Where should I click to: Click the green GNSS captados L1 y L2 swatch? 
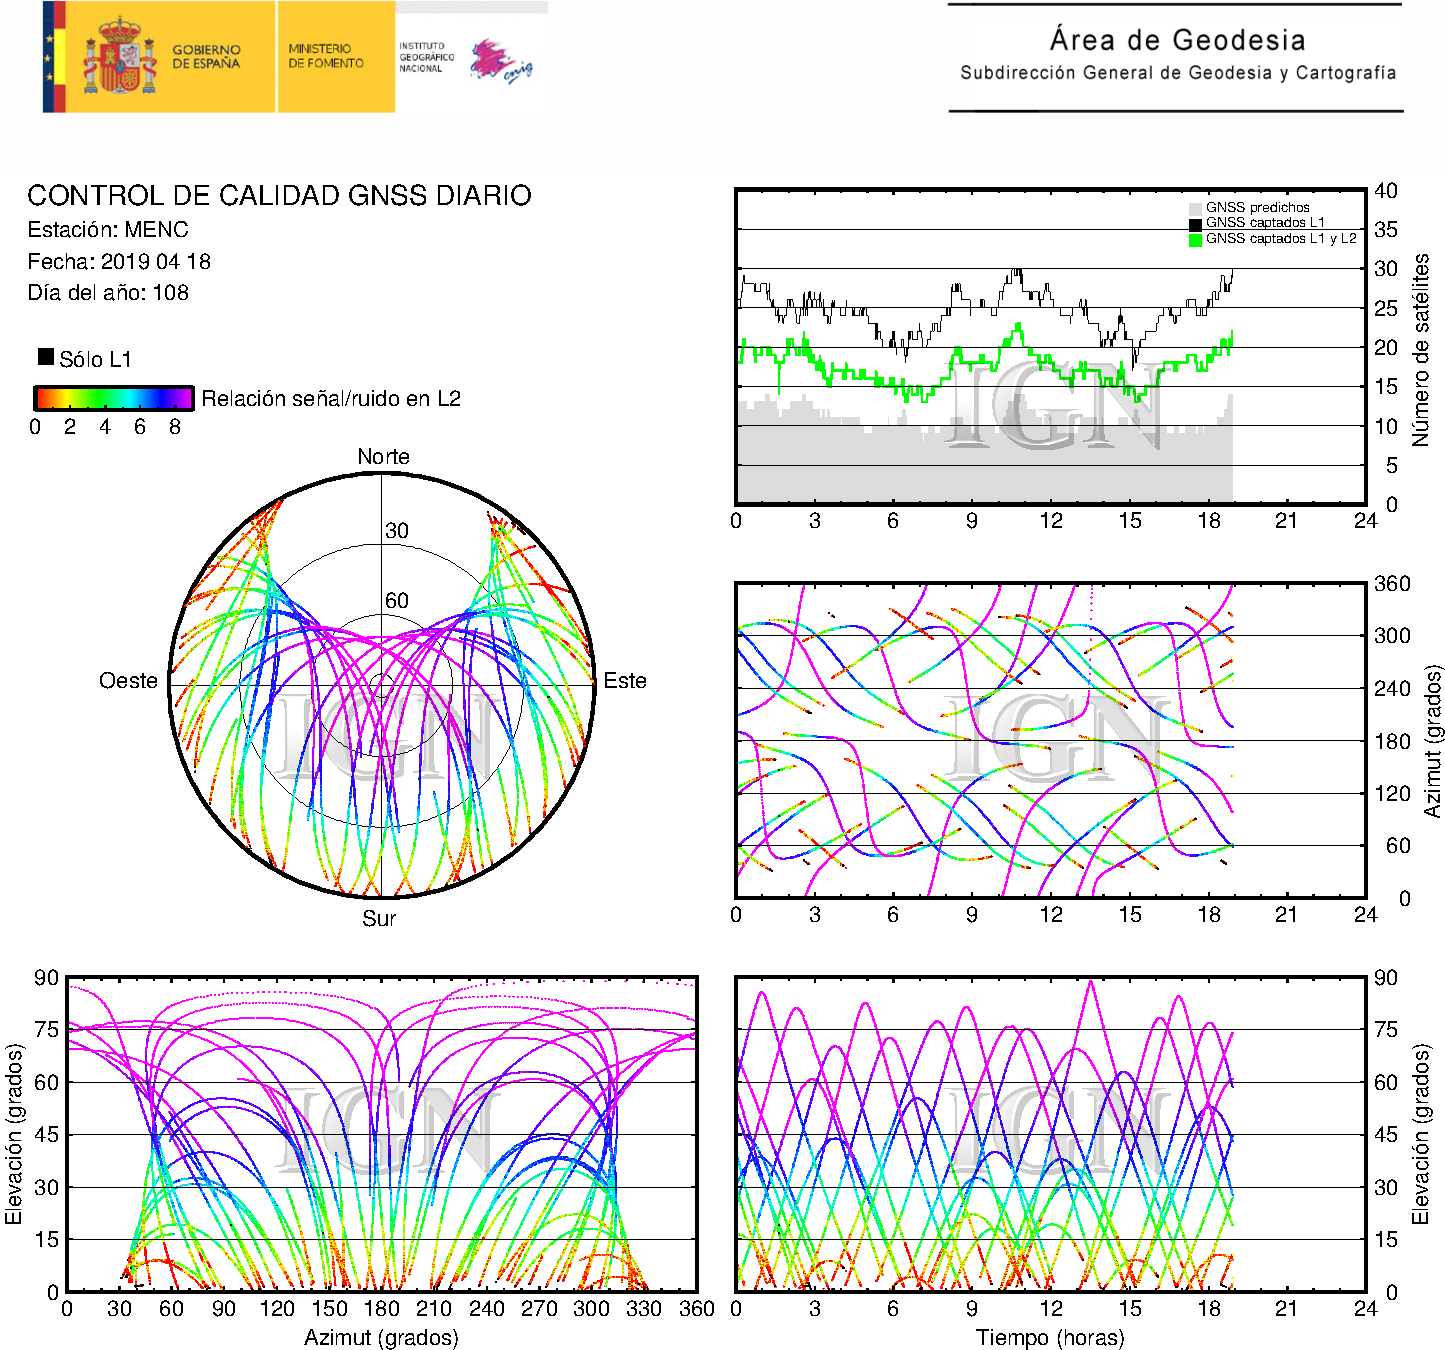click(x=1195, y=240)
